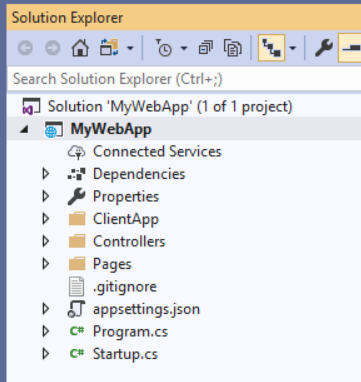Viewport: 361px width, 382px height.
Task: Switch between solutions and folders view
Action: 109,48
